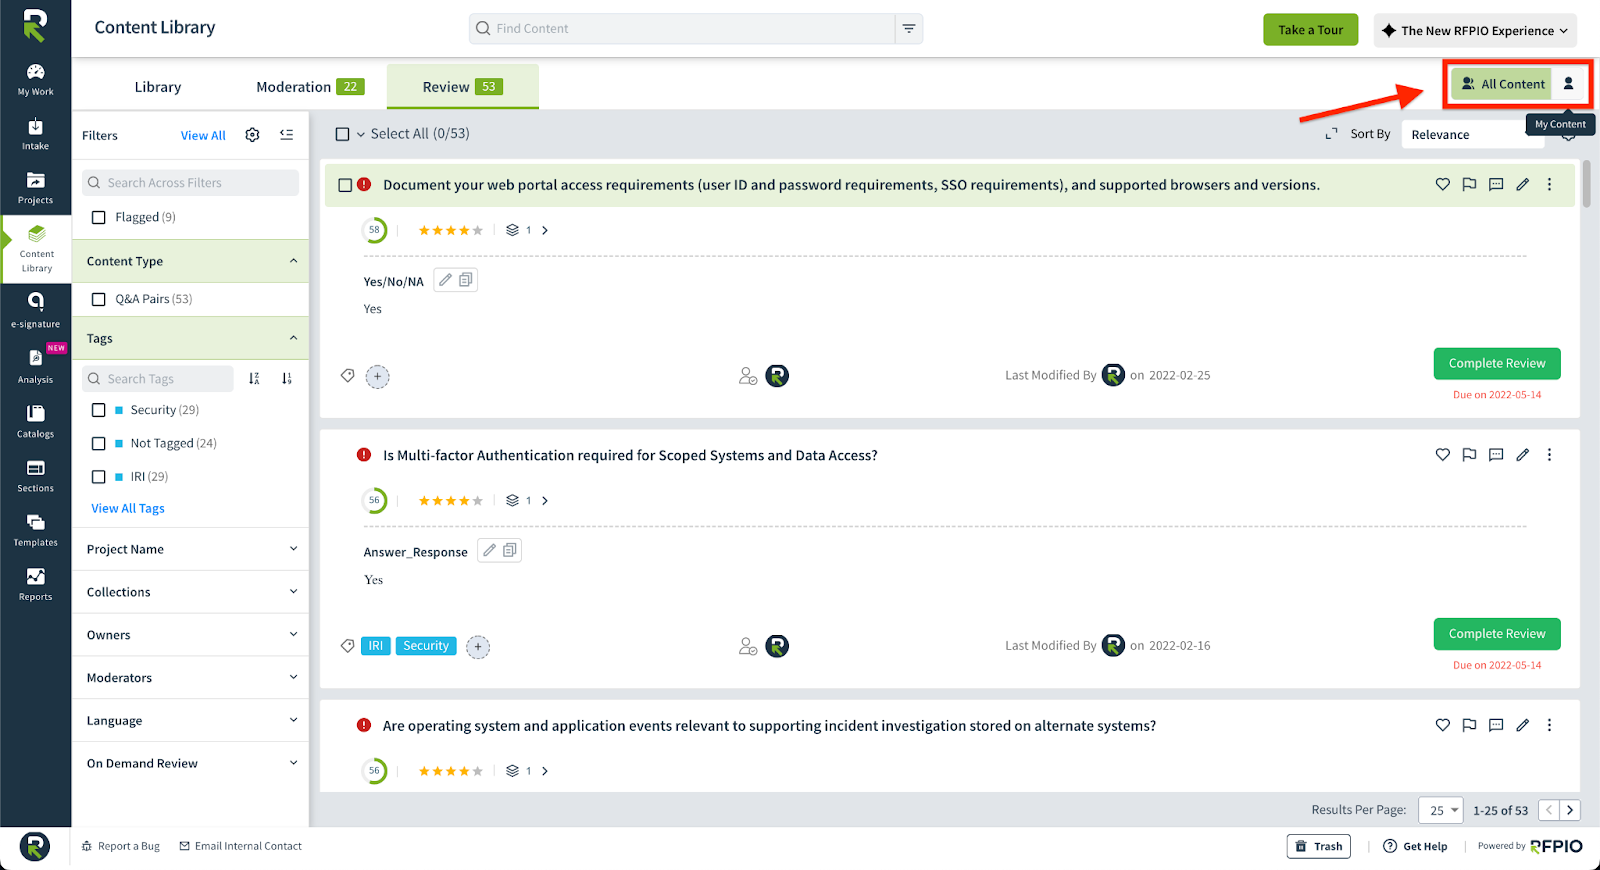Switch to the Library tab
The width and height of the screenshot is (1600, 870).
(158, 87)
